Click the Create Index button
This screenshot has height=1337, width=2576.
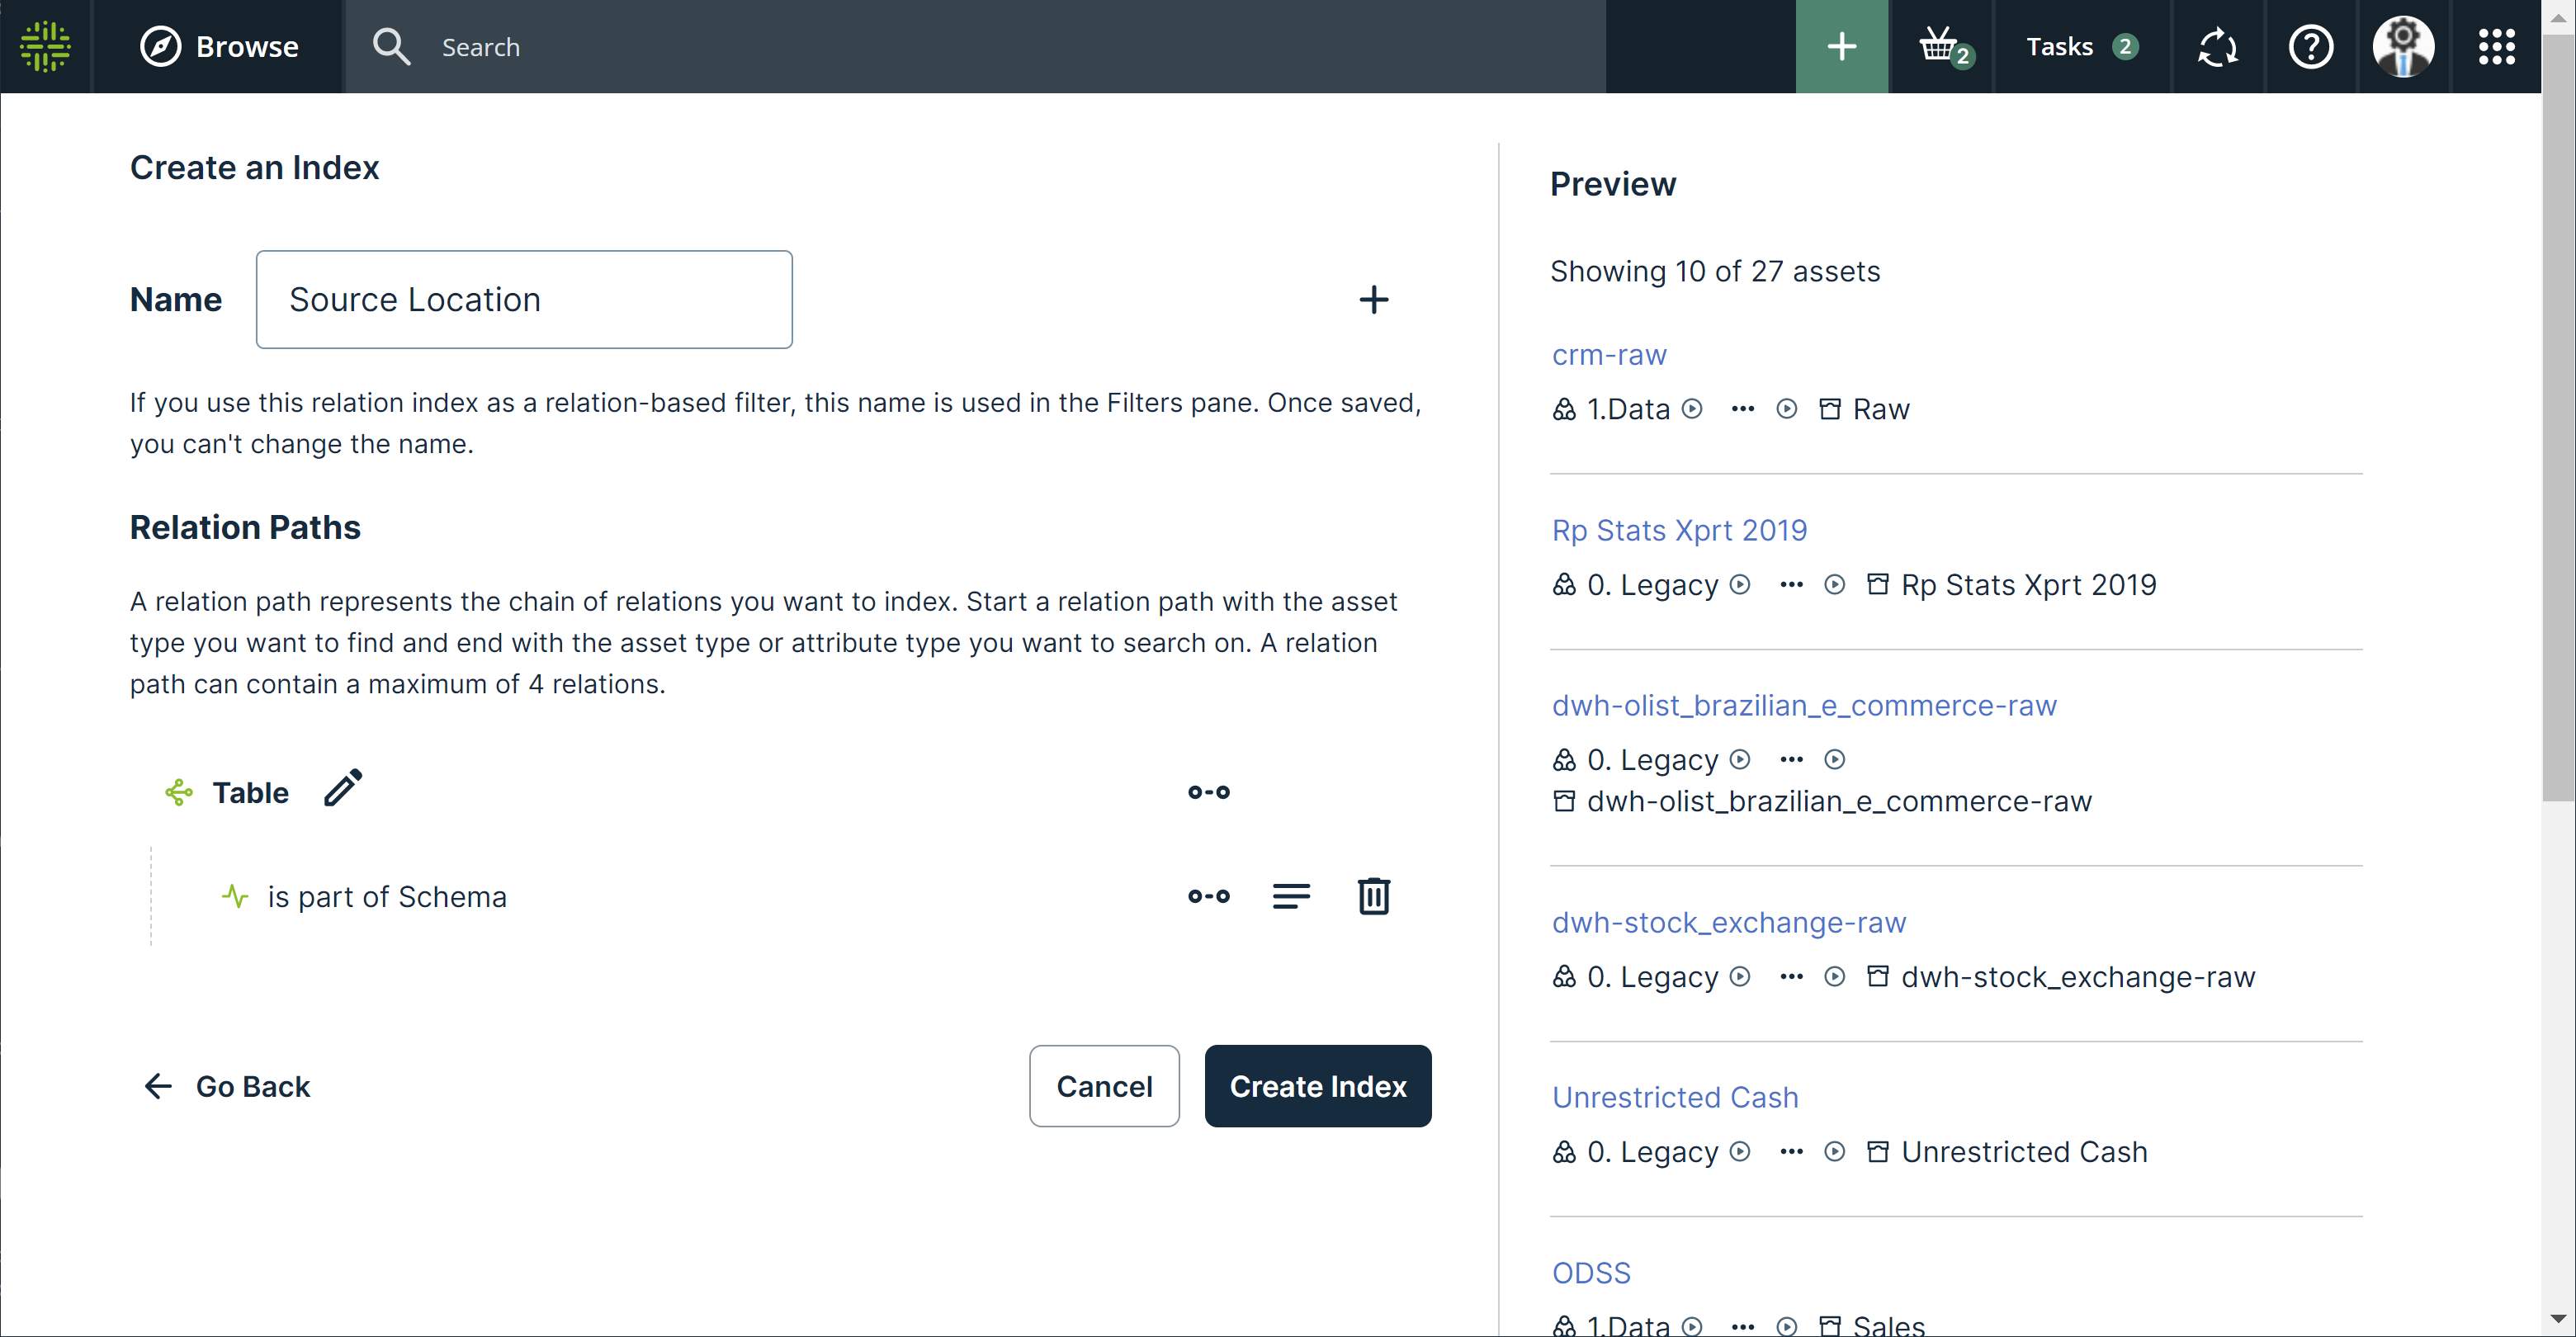[x=1317, y=1086]
